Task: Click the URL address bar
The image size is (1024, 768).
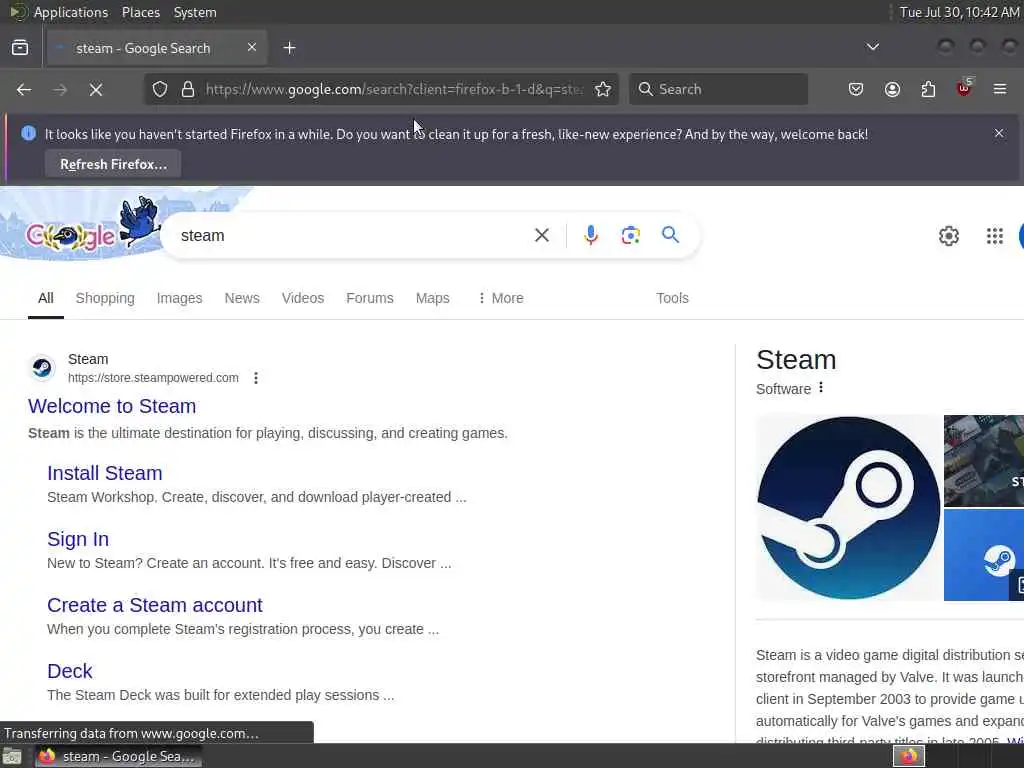Action: point(394,89)
